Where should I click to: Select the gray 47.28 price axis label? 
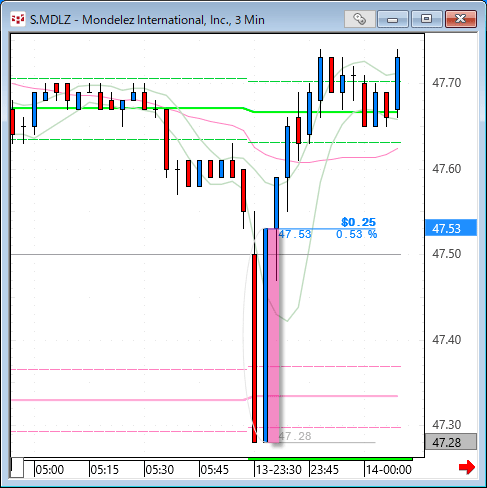(451, 442)
